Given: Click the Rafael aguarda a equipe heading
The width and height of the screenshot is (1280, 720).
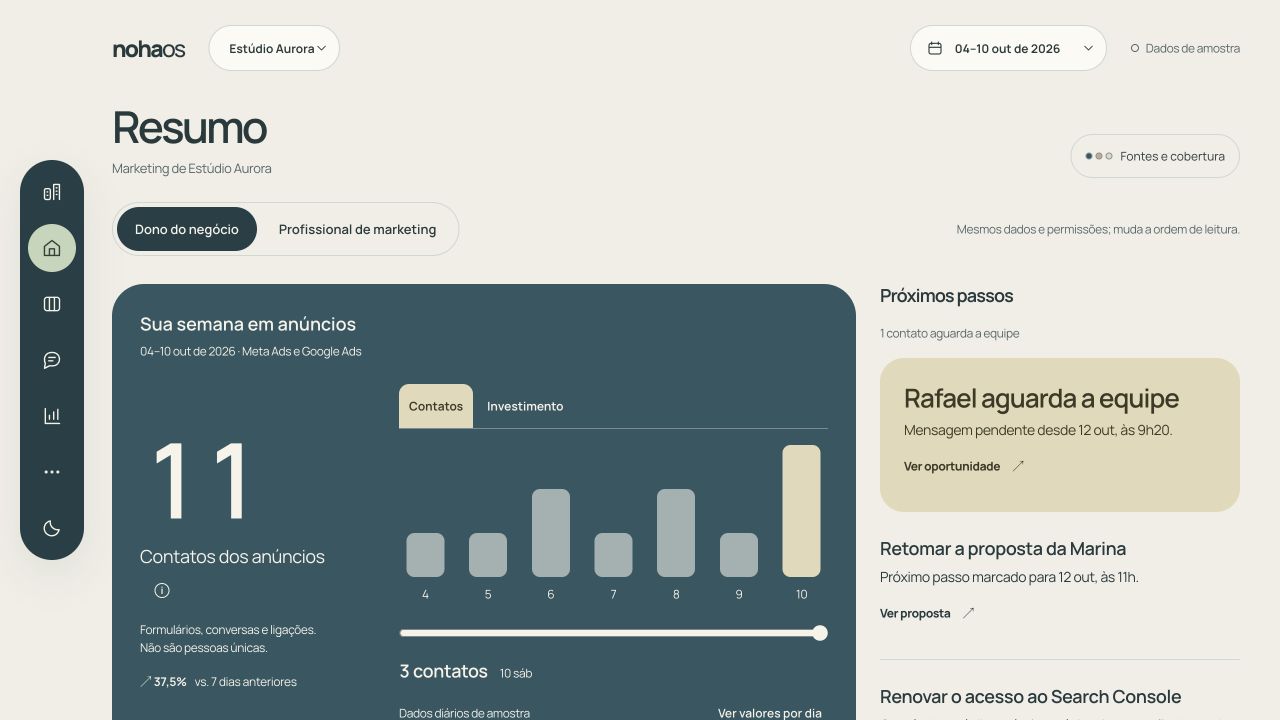Looking at the screenshot, I should click(1041, 399).
